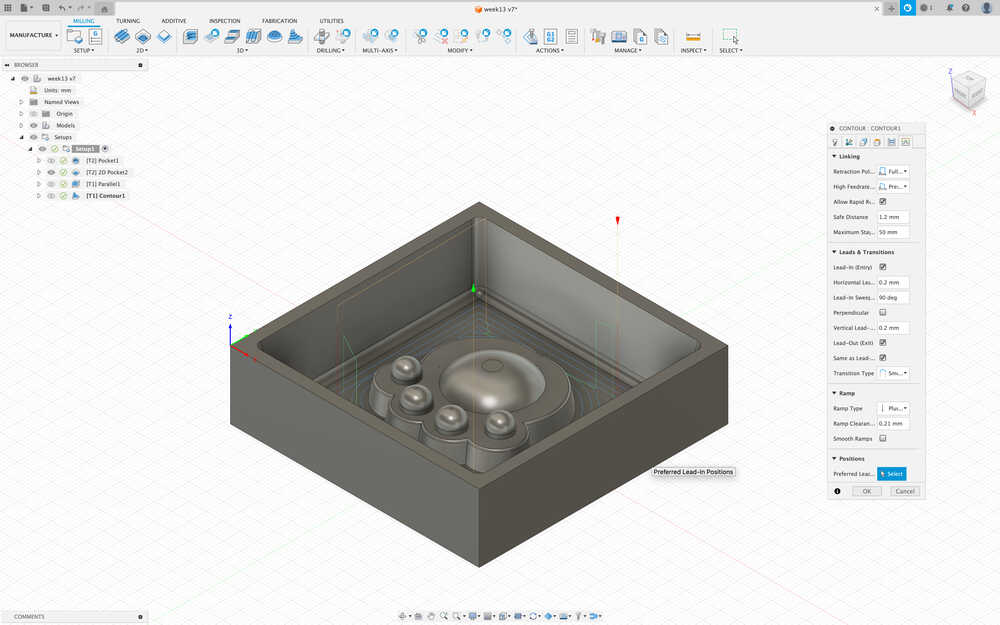Click the Post Process G1 G2 icon
This screenshot has width=1000, height=625.
point(550,36)
